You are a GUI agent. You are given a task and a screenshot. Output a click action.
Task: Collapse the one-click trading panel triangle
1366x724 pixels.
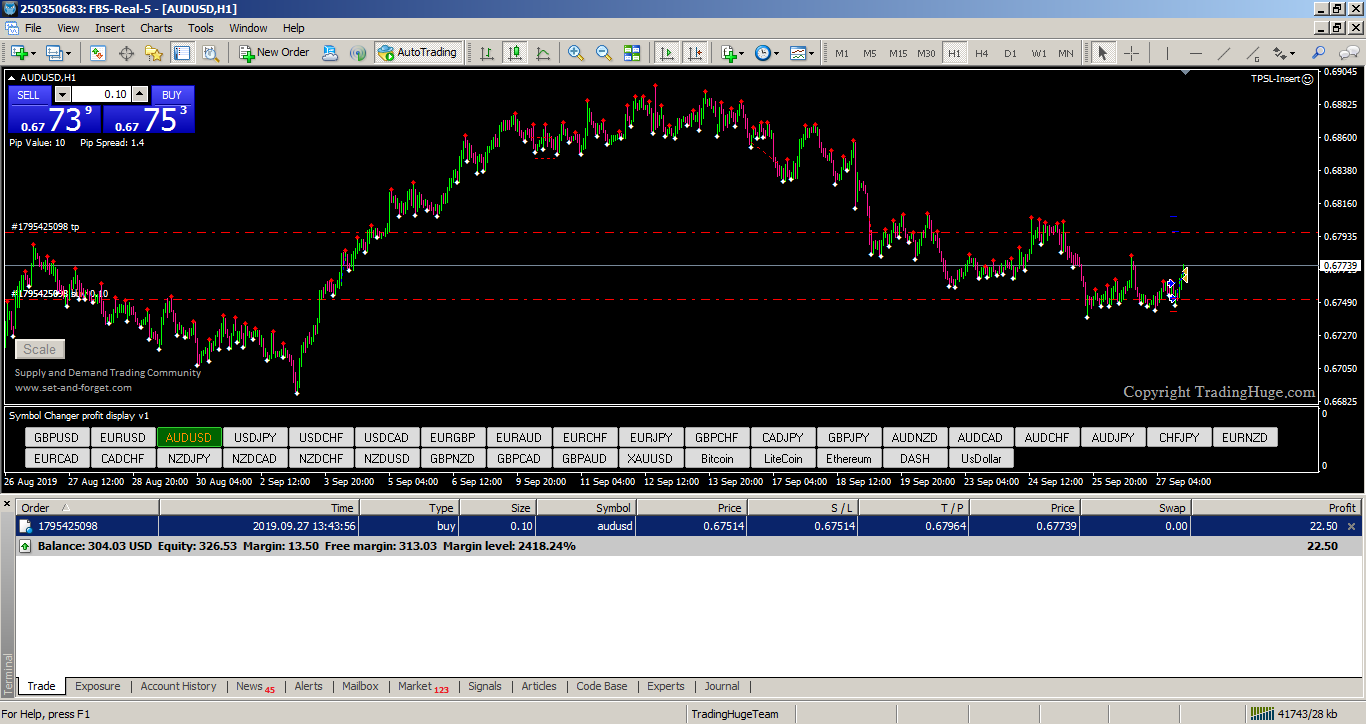[x=11, y=77]
